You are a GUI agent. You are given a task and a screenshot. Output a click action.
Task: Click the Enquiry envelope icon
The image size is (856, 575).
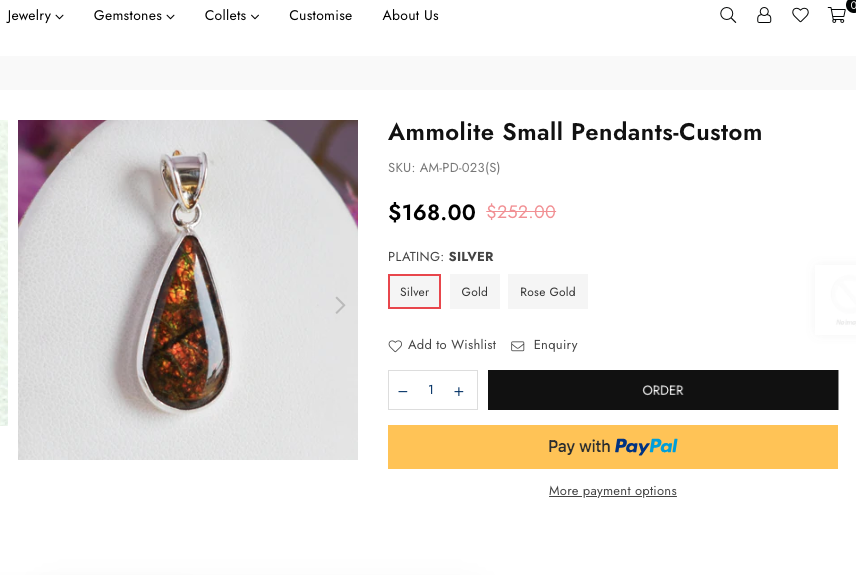pos(518,346)
